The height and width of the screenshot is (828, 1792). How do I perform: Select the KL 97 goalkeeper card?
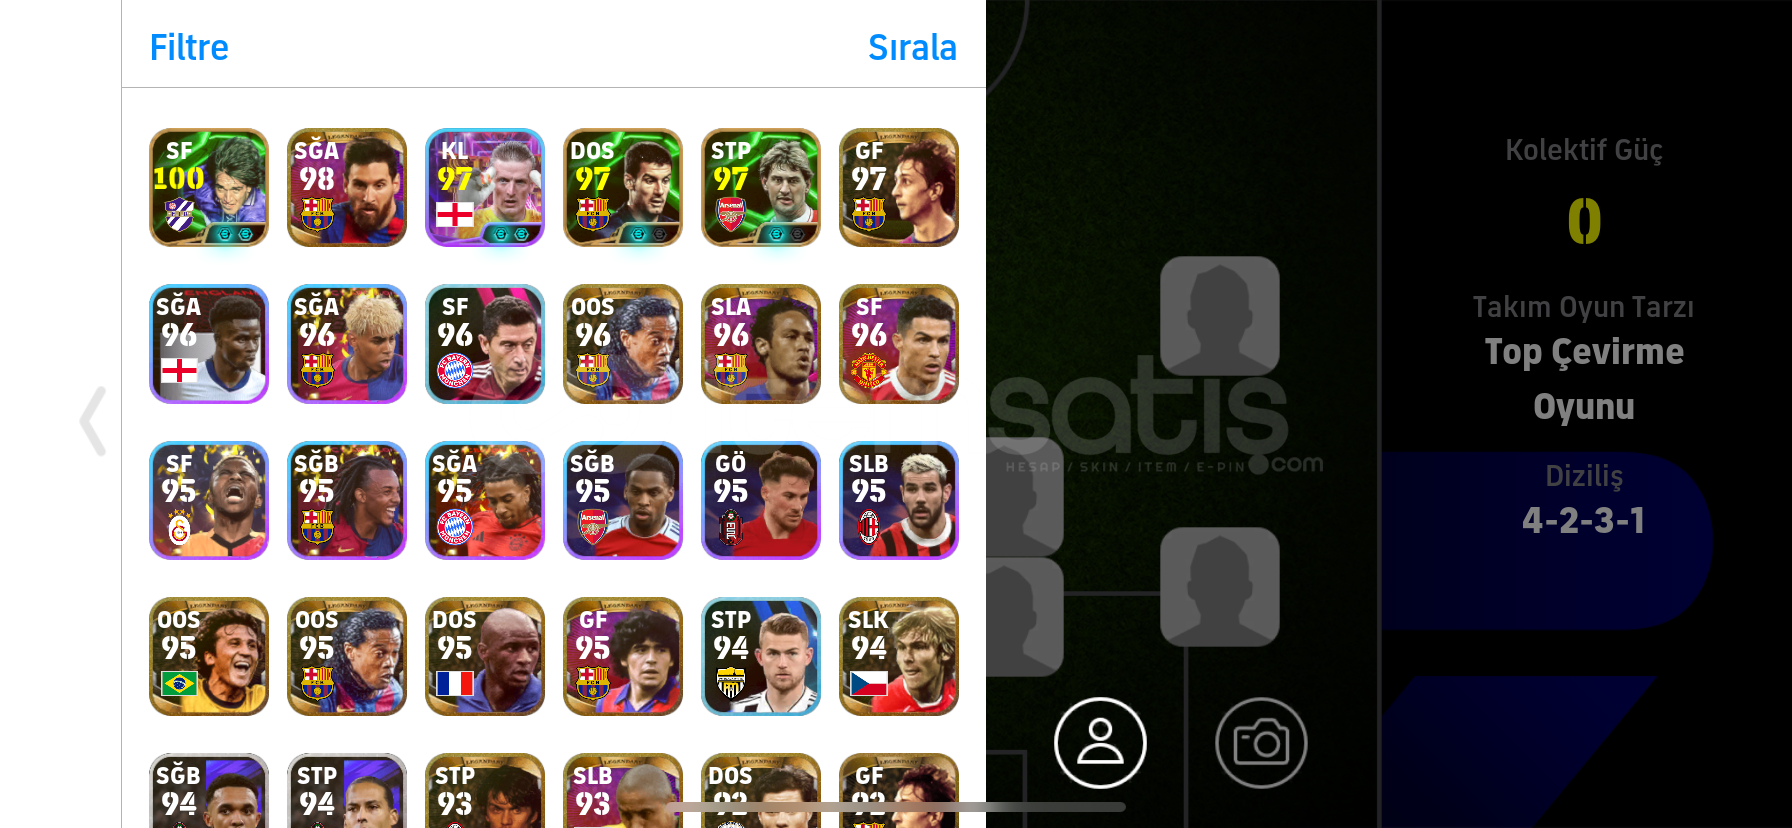485,187
